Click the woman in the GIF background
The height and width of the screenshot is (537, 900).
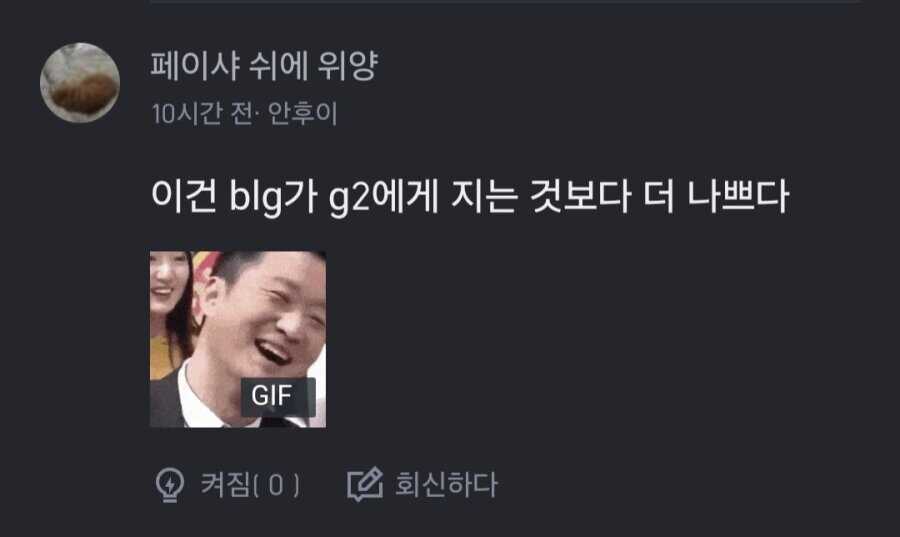click(169, 310)
